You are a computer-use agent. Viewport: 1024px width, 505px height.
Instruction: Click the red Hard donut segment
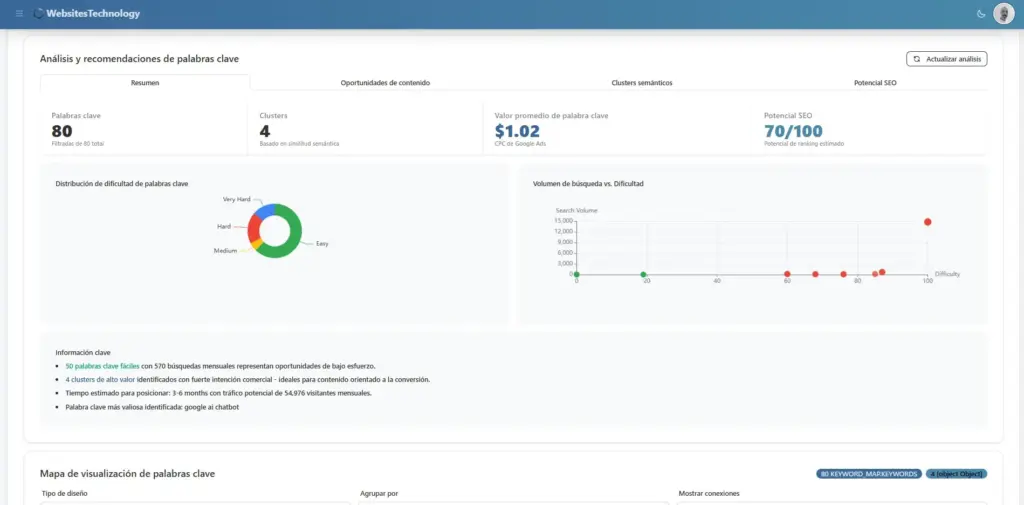[253, 228]
